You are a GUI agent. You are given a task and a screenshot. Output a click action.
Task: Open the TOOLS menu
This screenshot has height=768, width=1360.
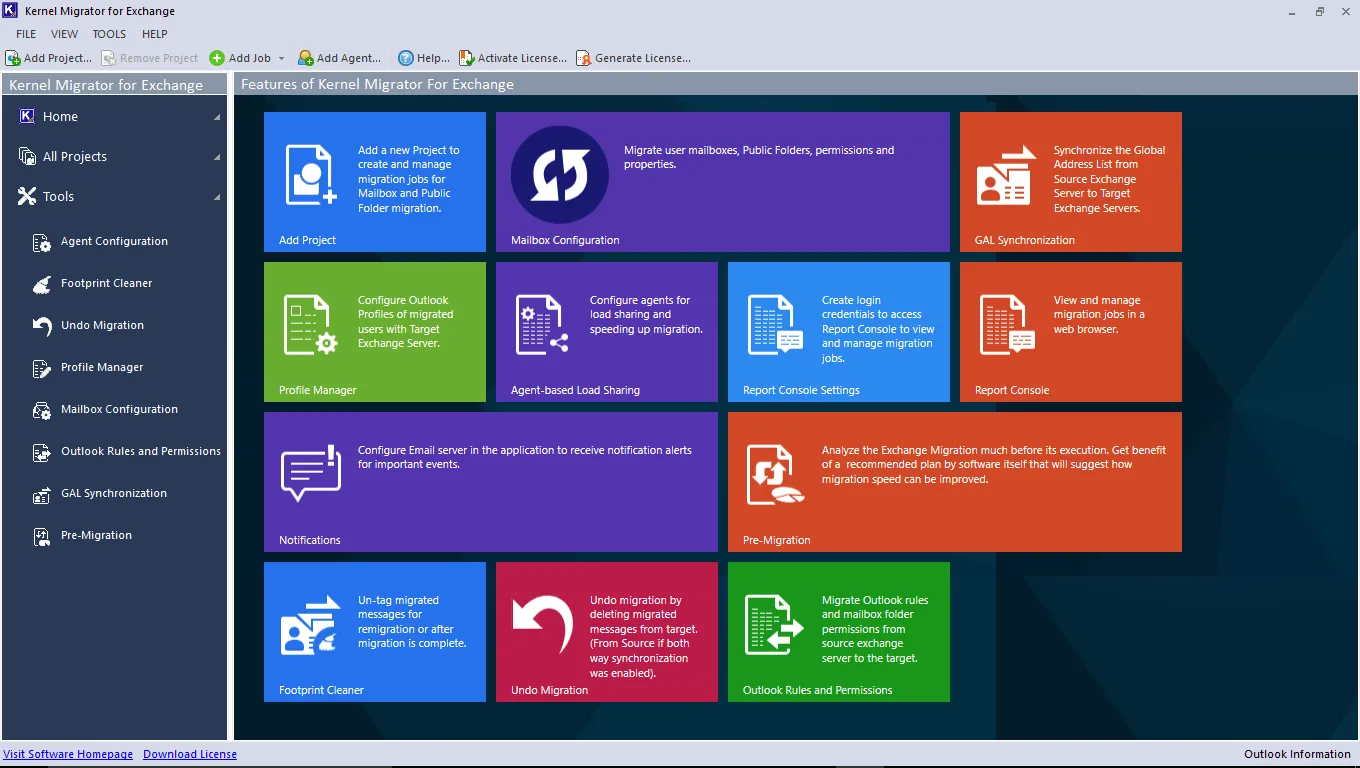[109, 34]
